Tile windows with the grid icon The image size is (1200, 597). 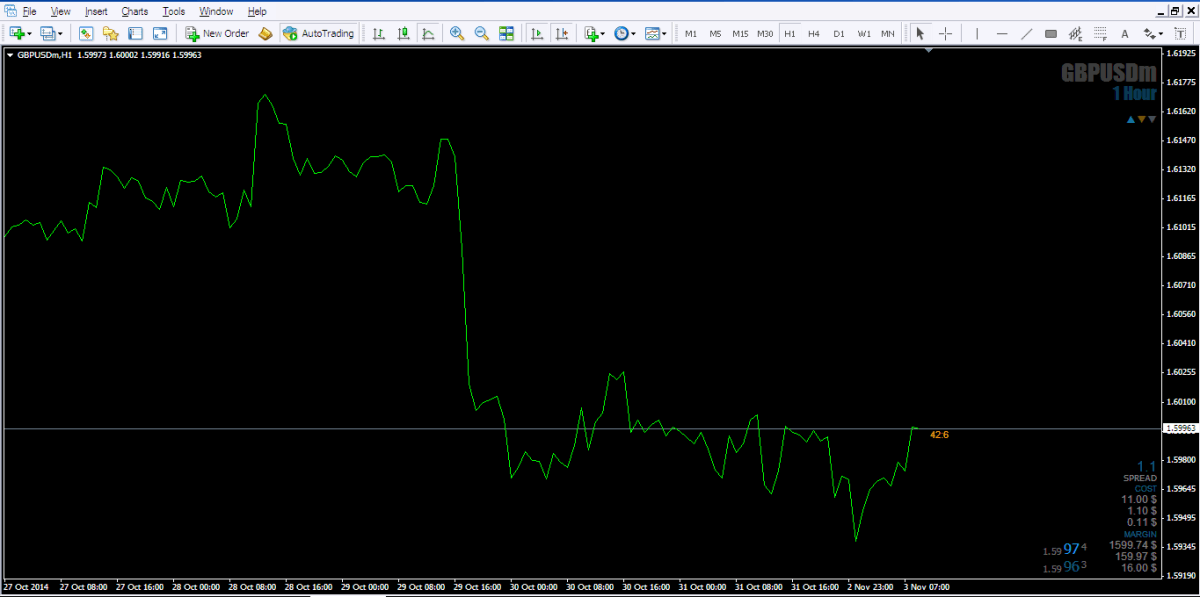(506, 33)
